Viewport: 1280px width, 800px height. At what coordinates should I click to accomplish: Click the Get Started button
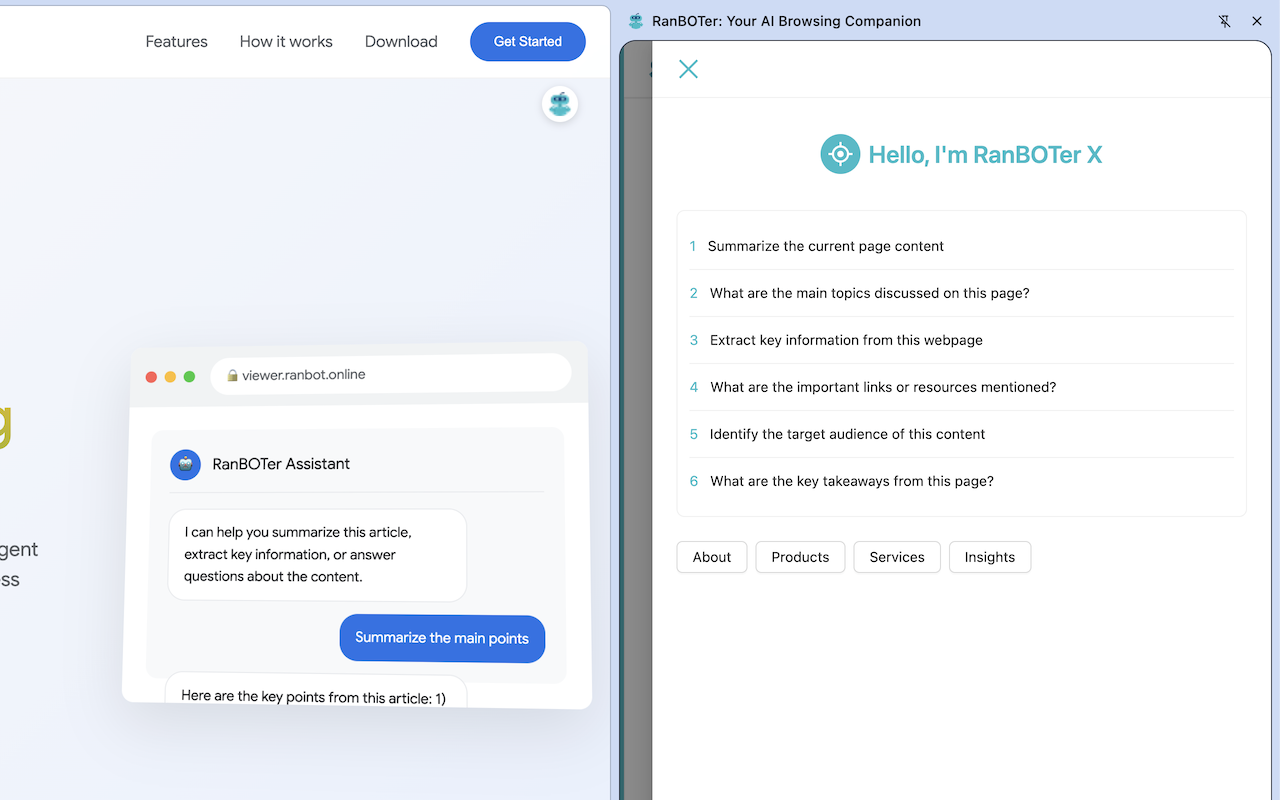[x=528, y=41]
